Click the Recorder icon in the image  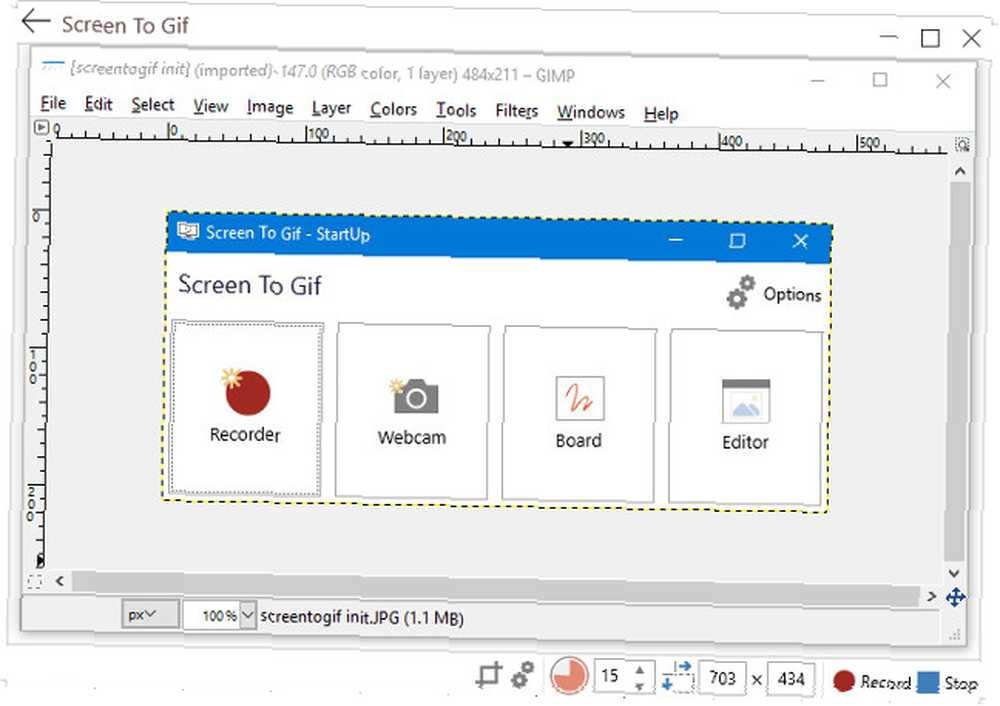246,392
